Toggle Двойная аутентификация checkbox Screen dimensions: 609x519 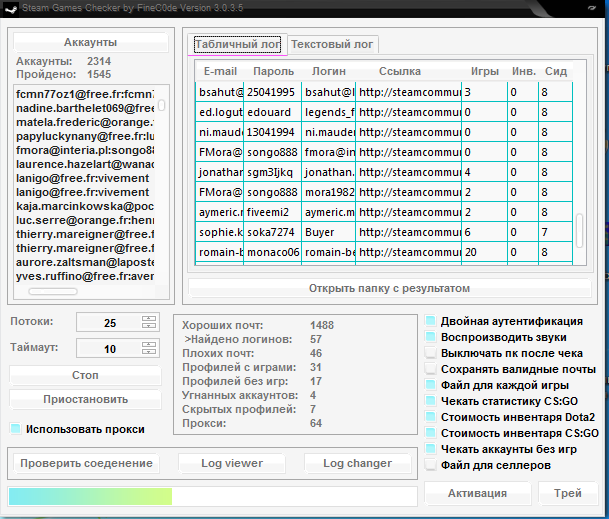(x=430, y=321)
